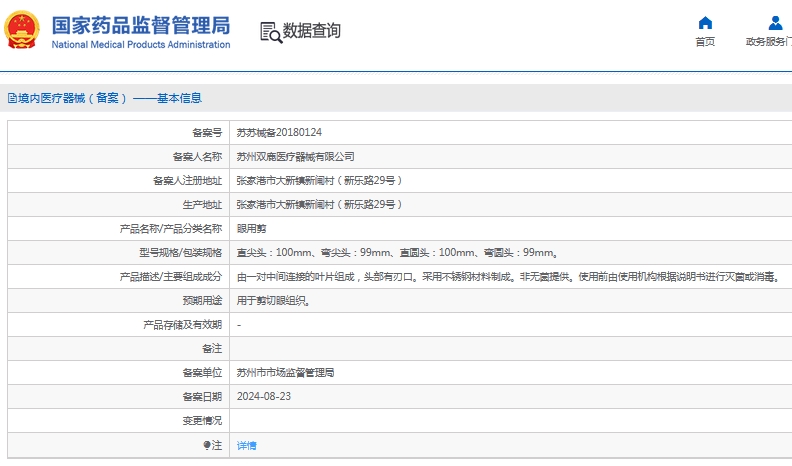Screen dimensions: 792x466
Task: Click the 数据查询 heading text
Action: pos(312,30)
